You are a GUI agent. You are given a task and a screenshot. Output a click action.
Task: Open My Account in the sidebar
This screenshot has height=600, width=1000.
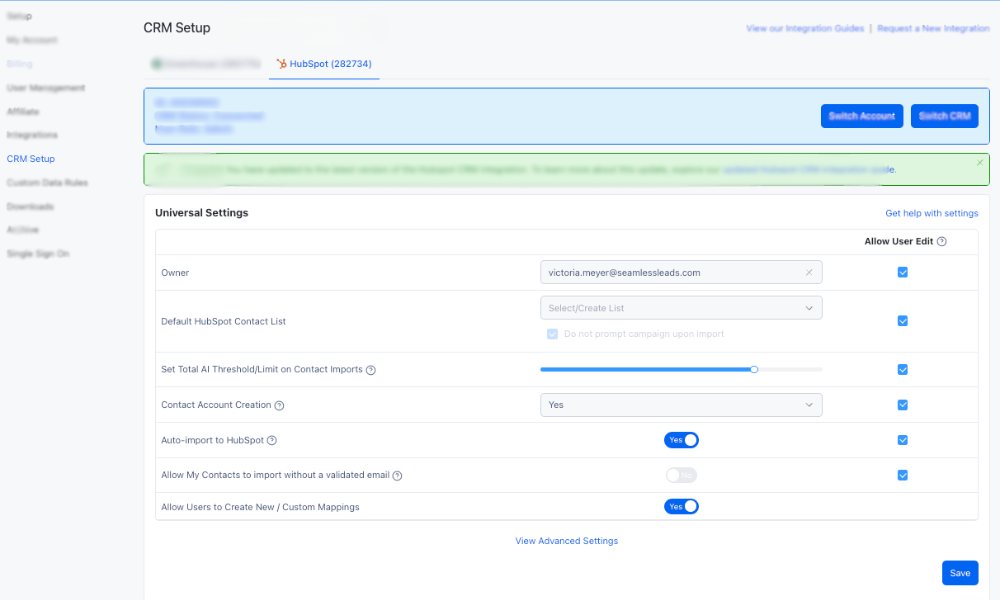click(32, 40)
